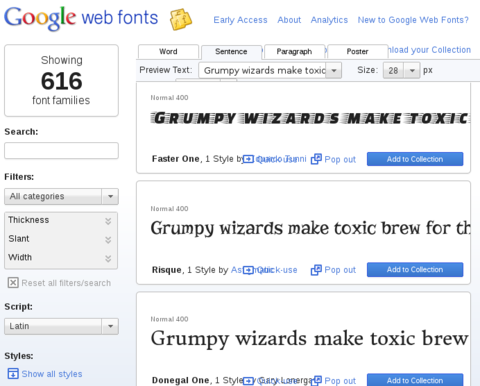Click the Risque preview sentence
480x386 pixels.
310,228
